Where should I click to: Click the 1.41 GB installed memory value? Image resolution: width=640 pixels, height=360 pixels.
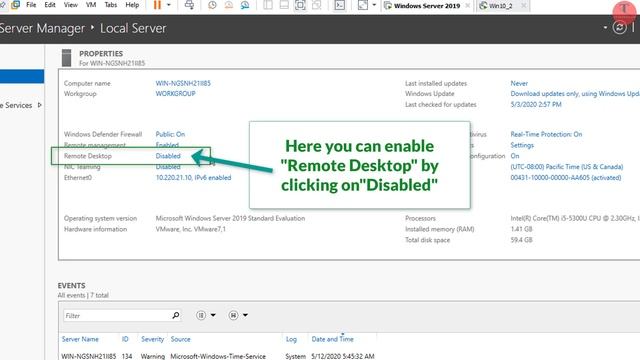point(521,229)
